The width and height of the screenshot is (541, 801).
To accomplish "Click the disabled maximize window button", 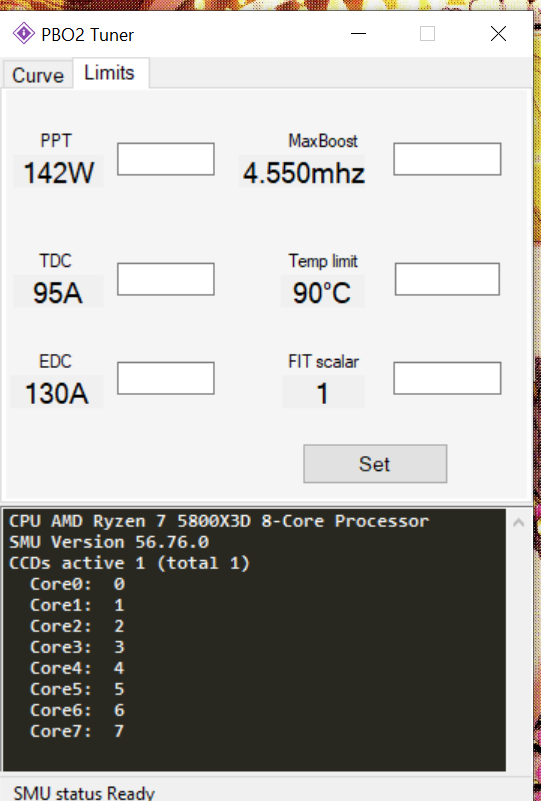I will 427,34.
